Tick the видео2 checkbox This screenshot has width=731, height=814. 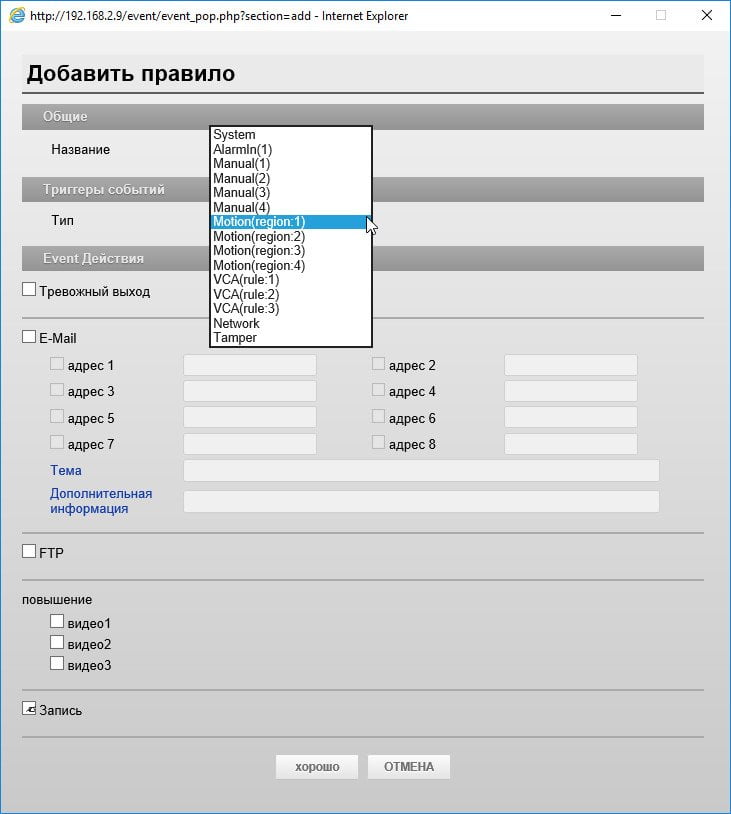click(x=57, y=643)
